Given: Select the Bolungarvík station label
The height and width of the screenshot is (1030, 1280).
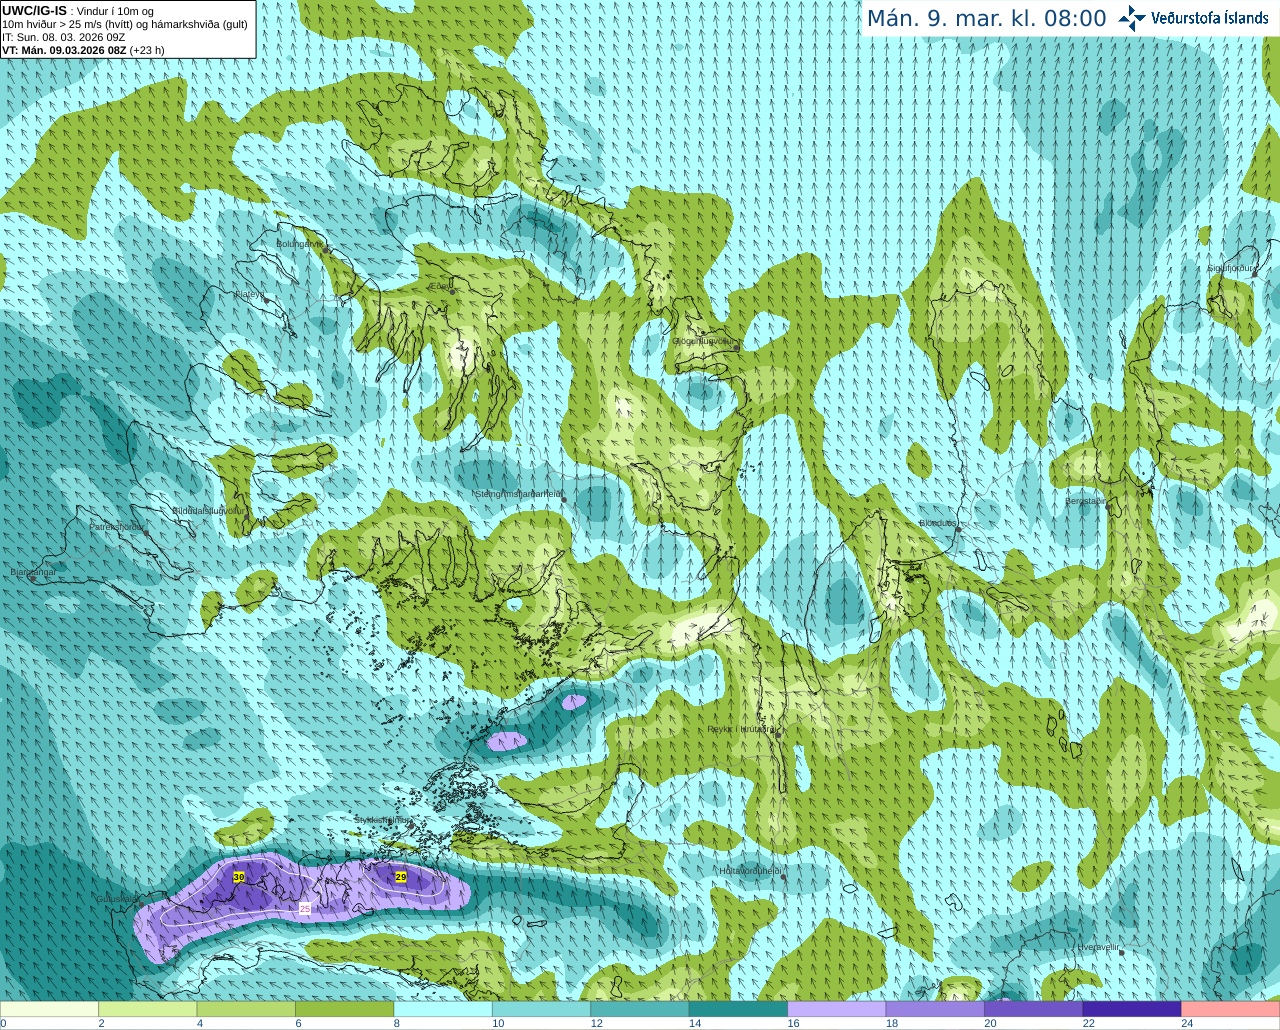Looking at the screenshot, I should (299, 244).
